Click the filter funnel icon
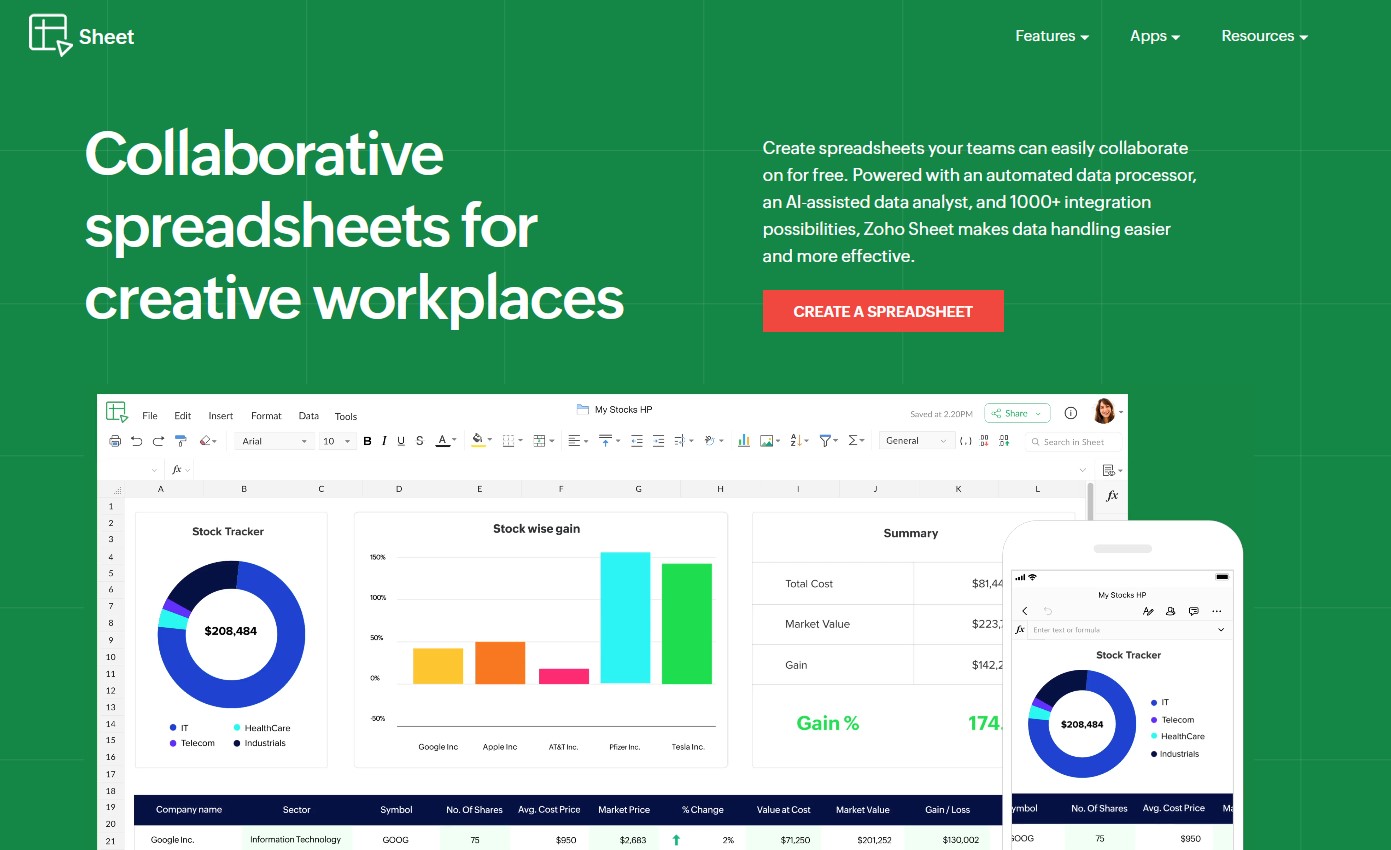1391x850 pixels. (826, 441)
